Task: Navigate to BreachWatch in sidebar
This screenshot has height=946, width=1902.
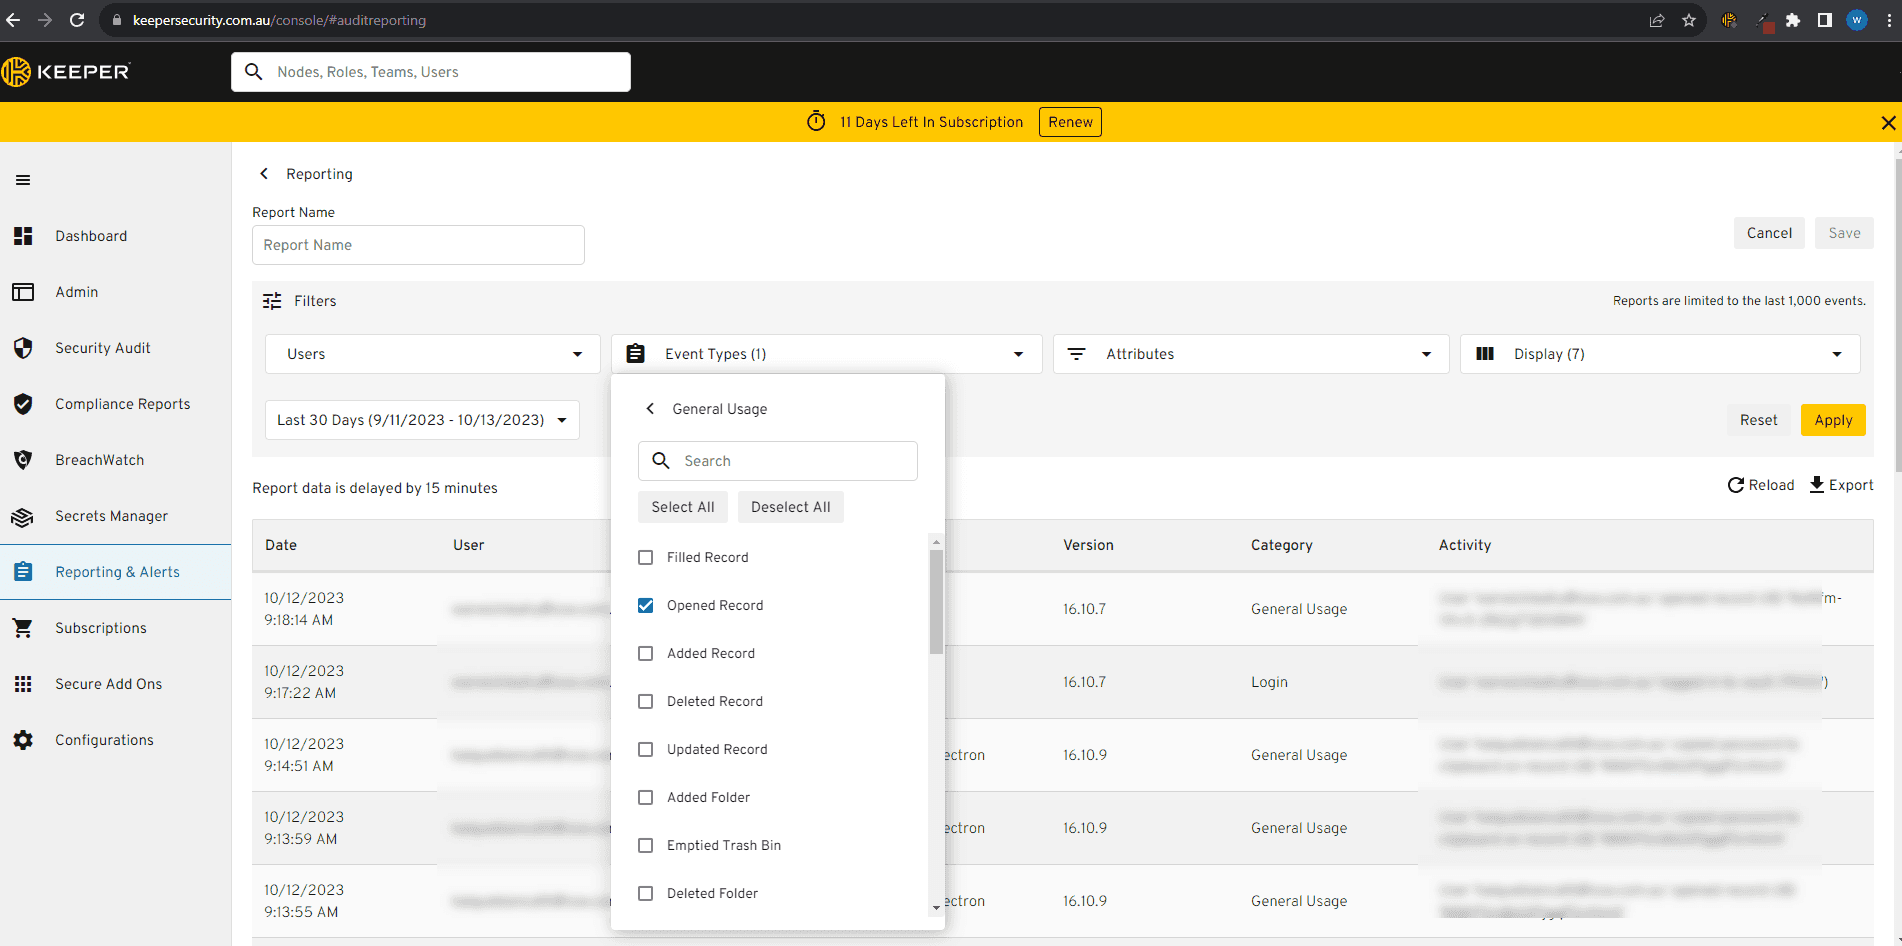Action: tap(99, 460)
